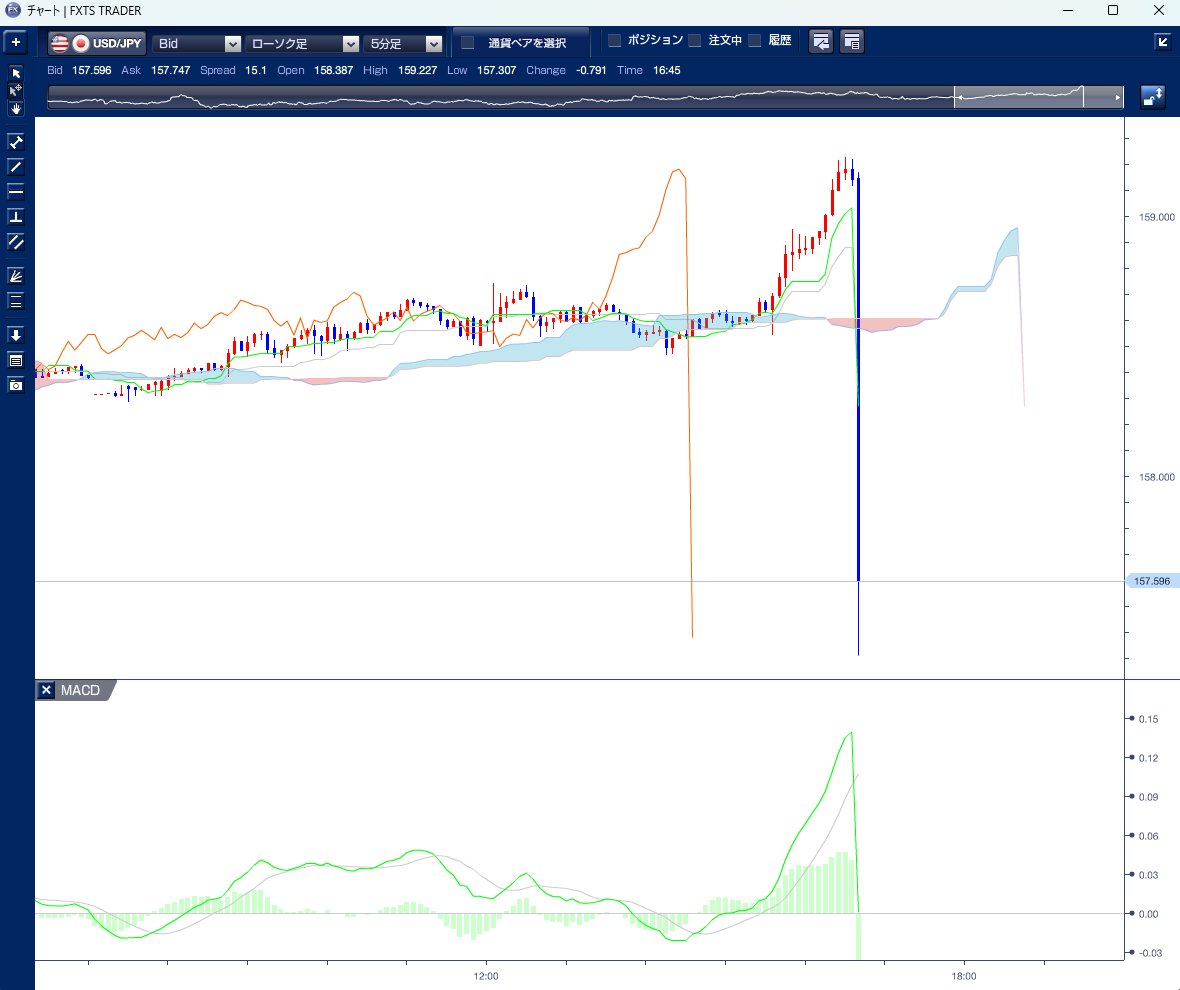Viewport: 1180px width, 990px height.
Task: Select the trend line drawing tool
Action: (x=16, y=166)
